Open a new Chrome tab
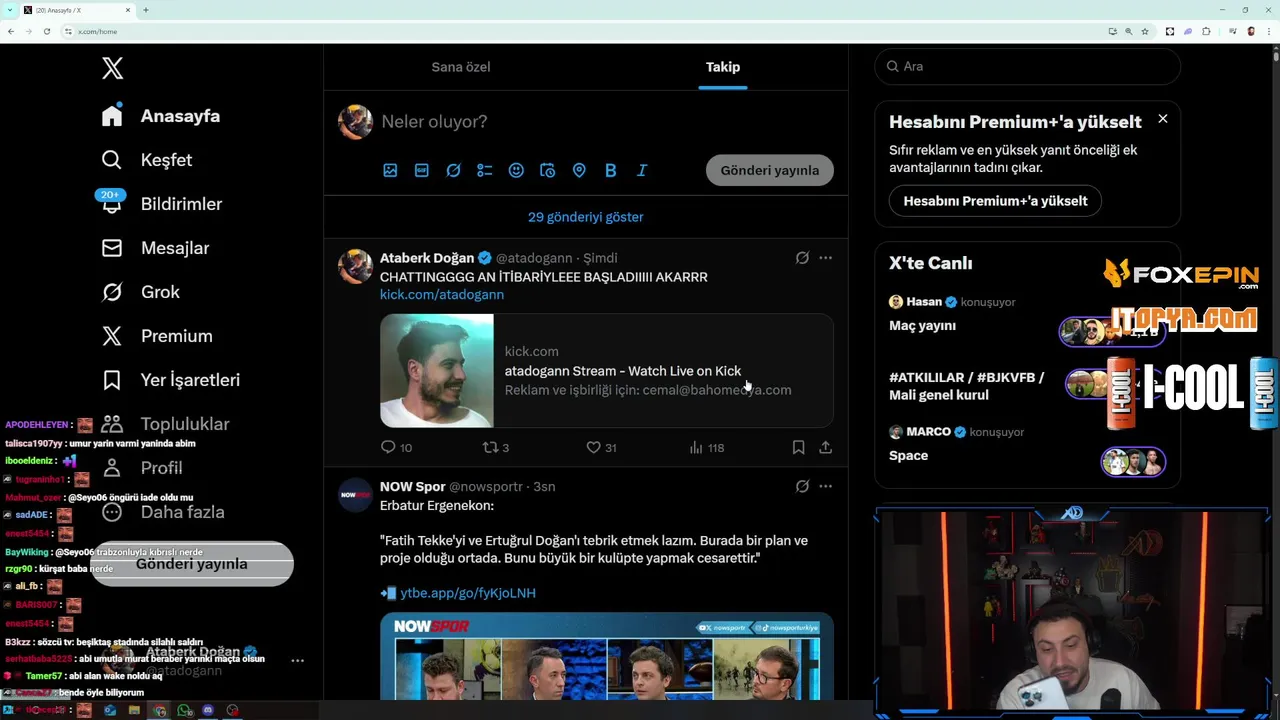The width and height of the screenshot is (1280, 720). click(x=146, y=10)
